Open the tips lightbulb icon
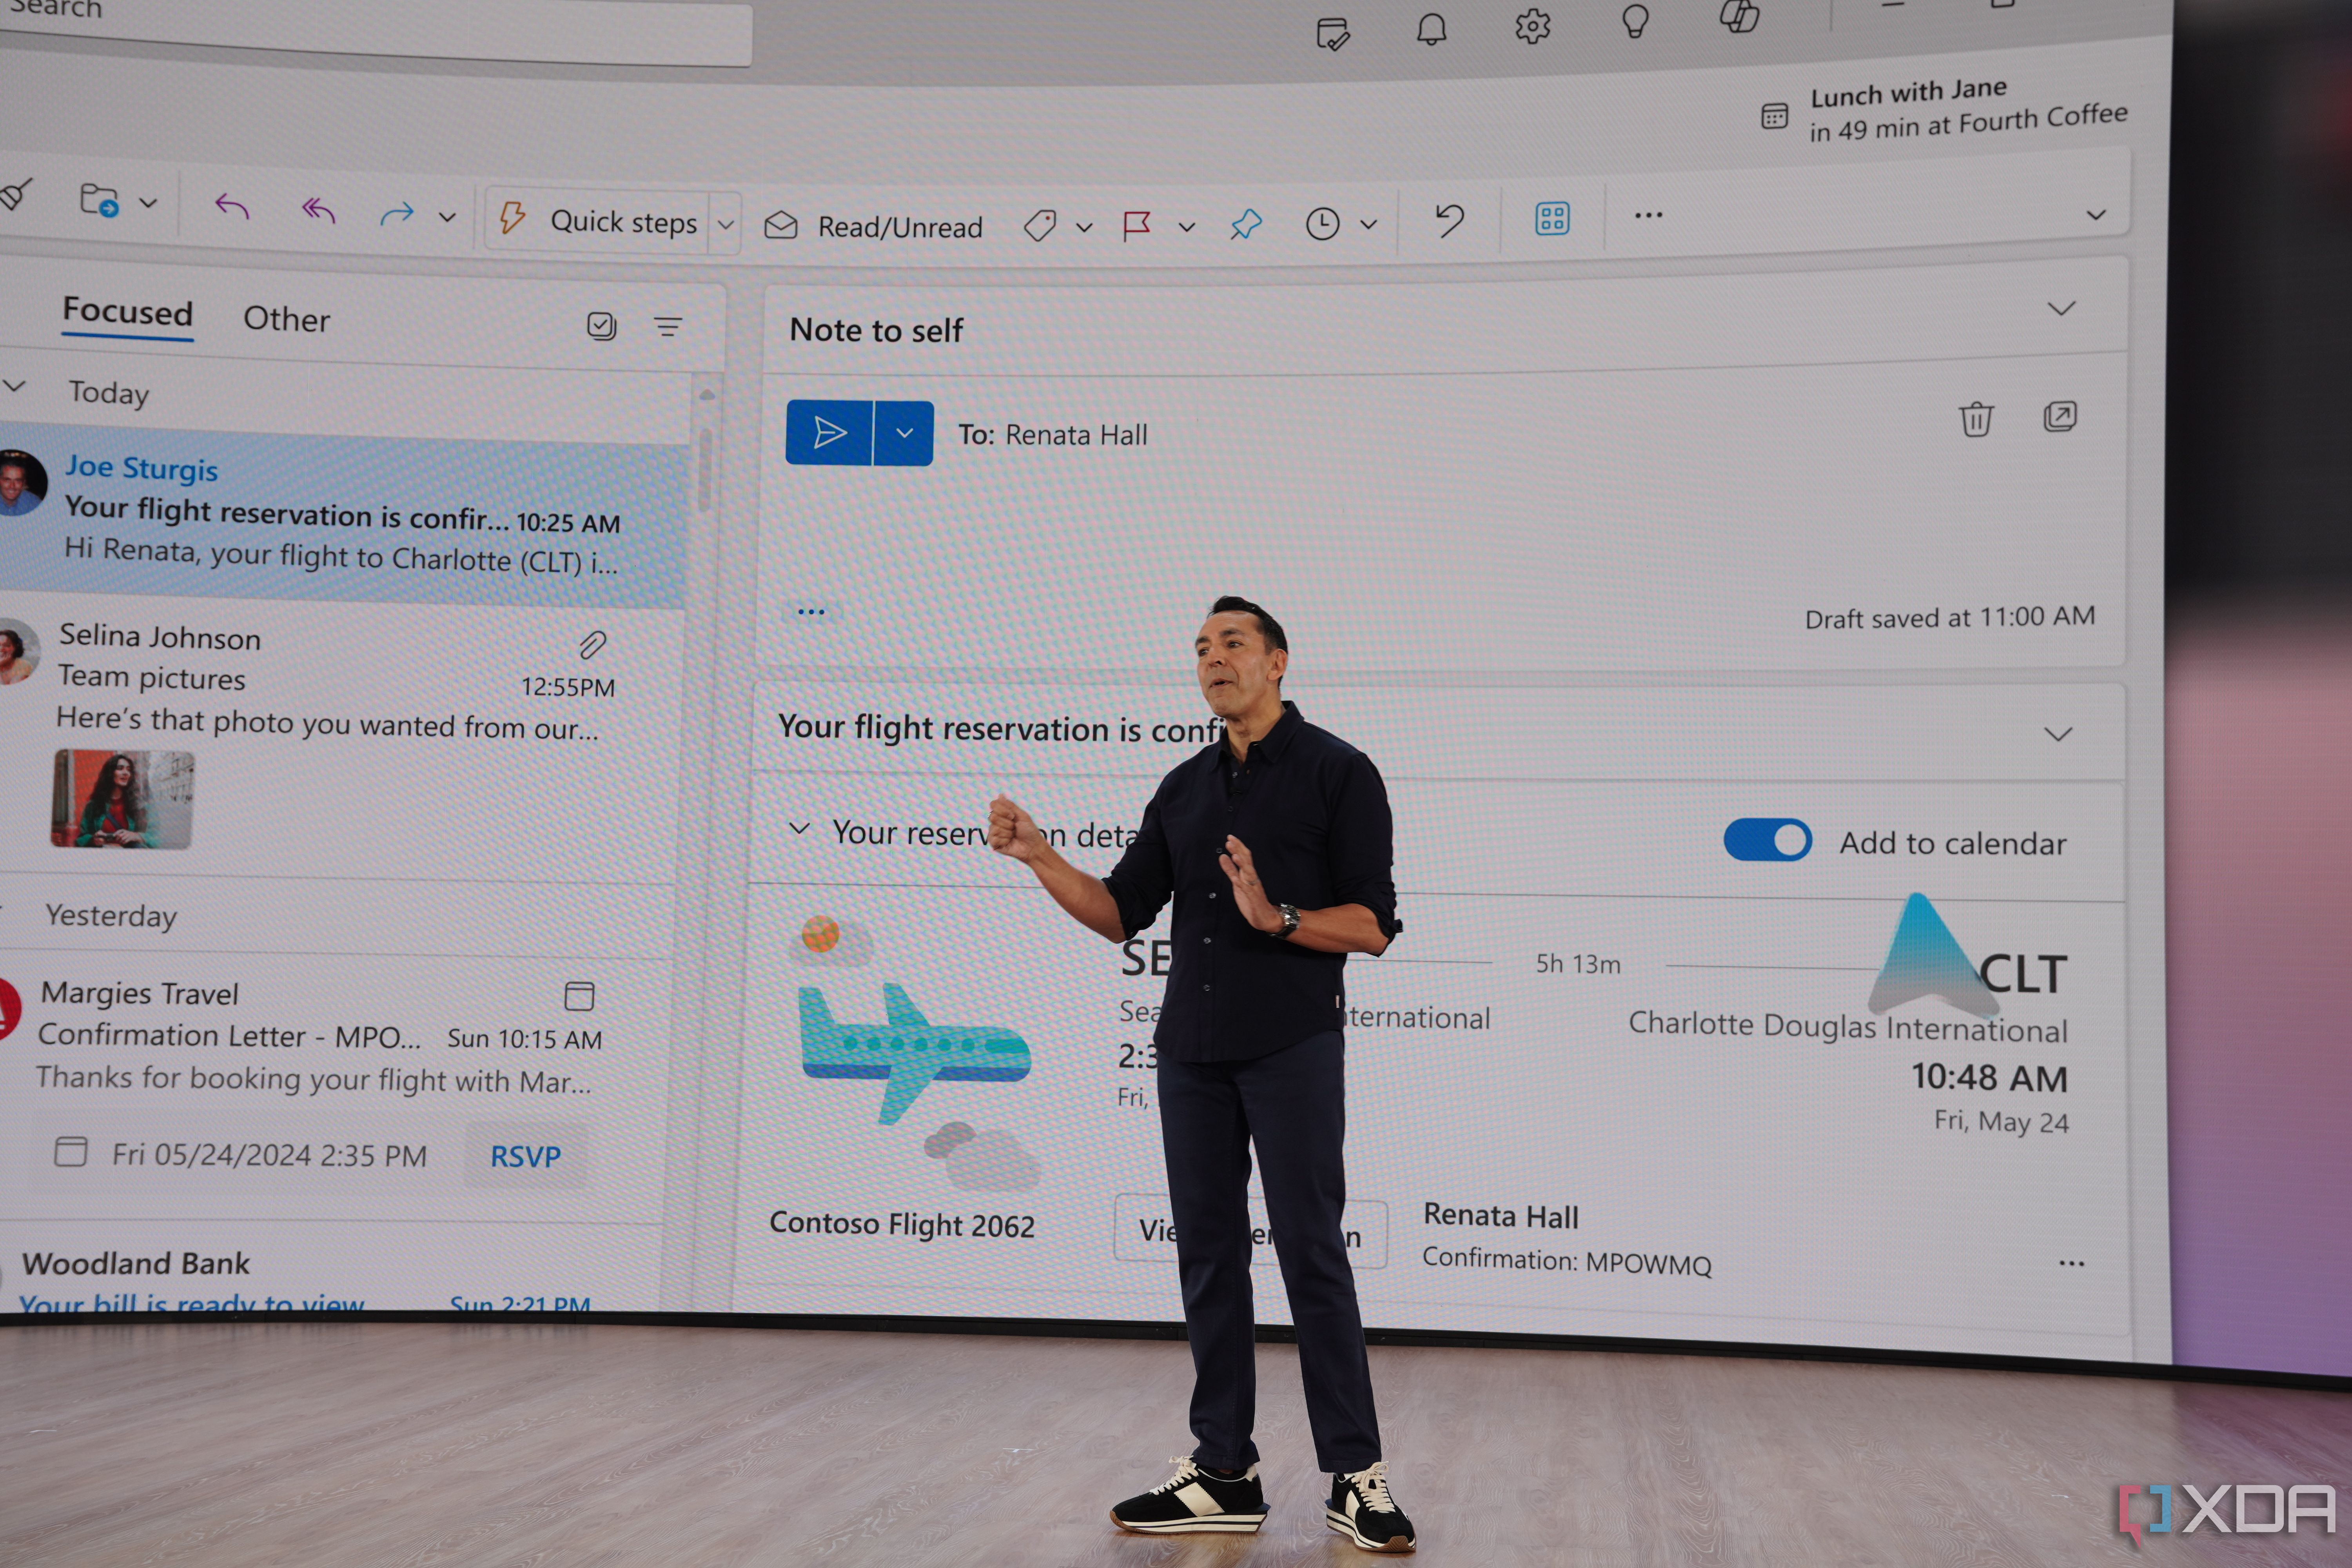The image size is (2352, 1568). [x=1635, y=21]
